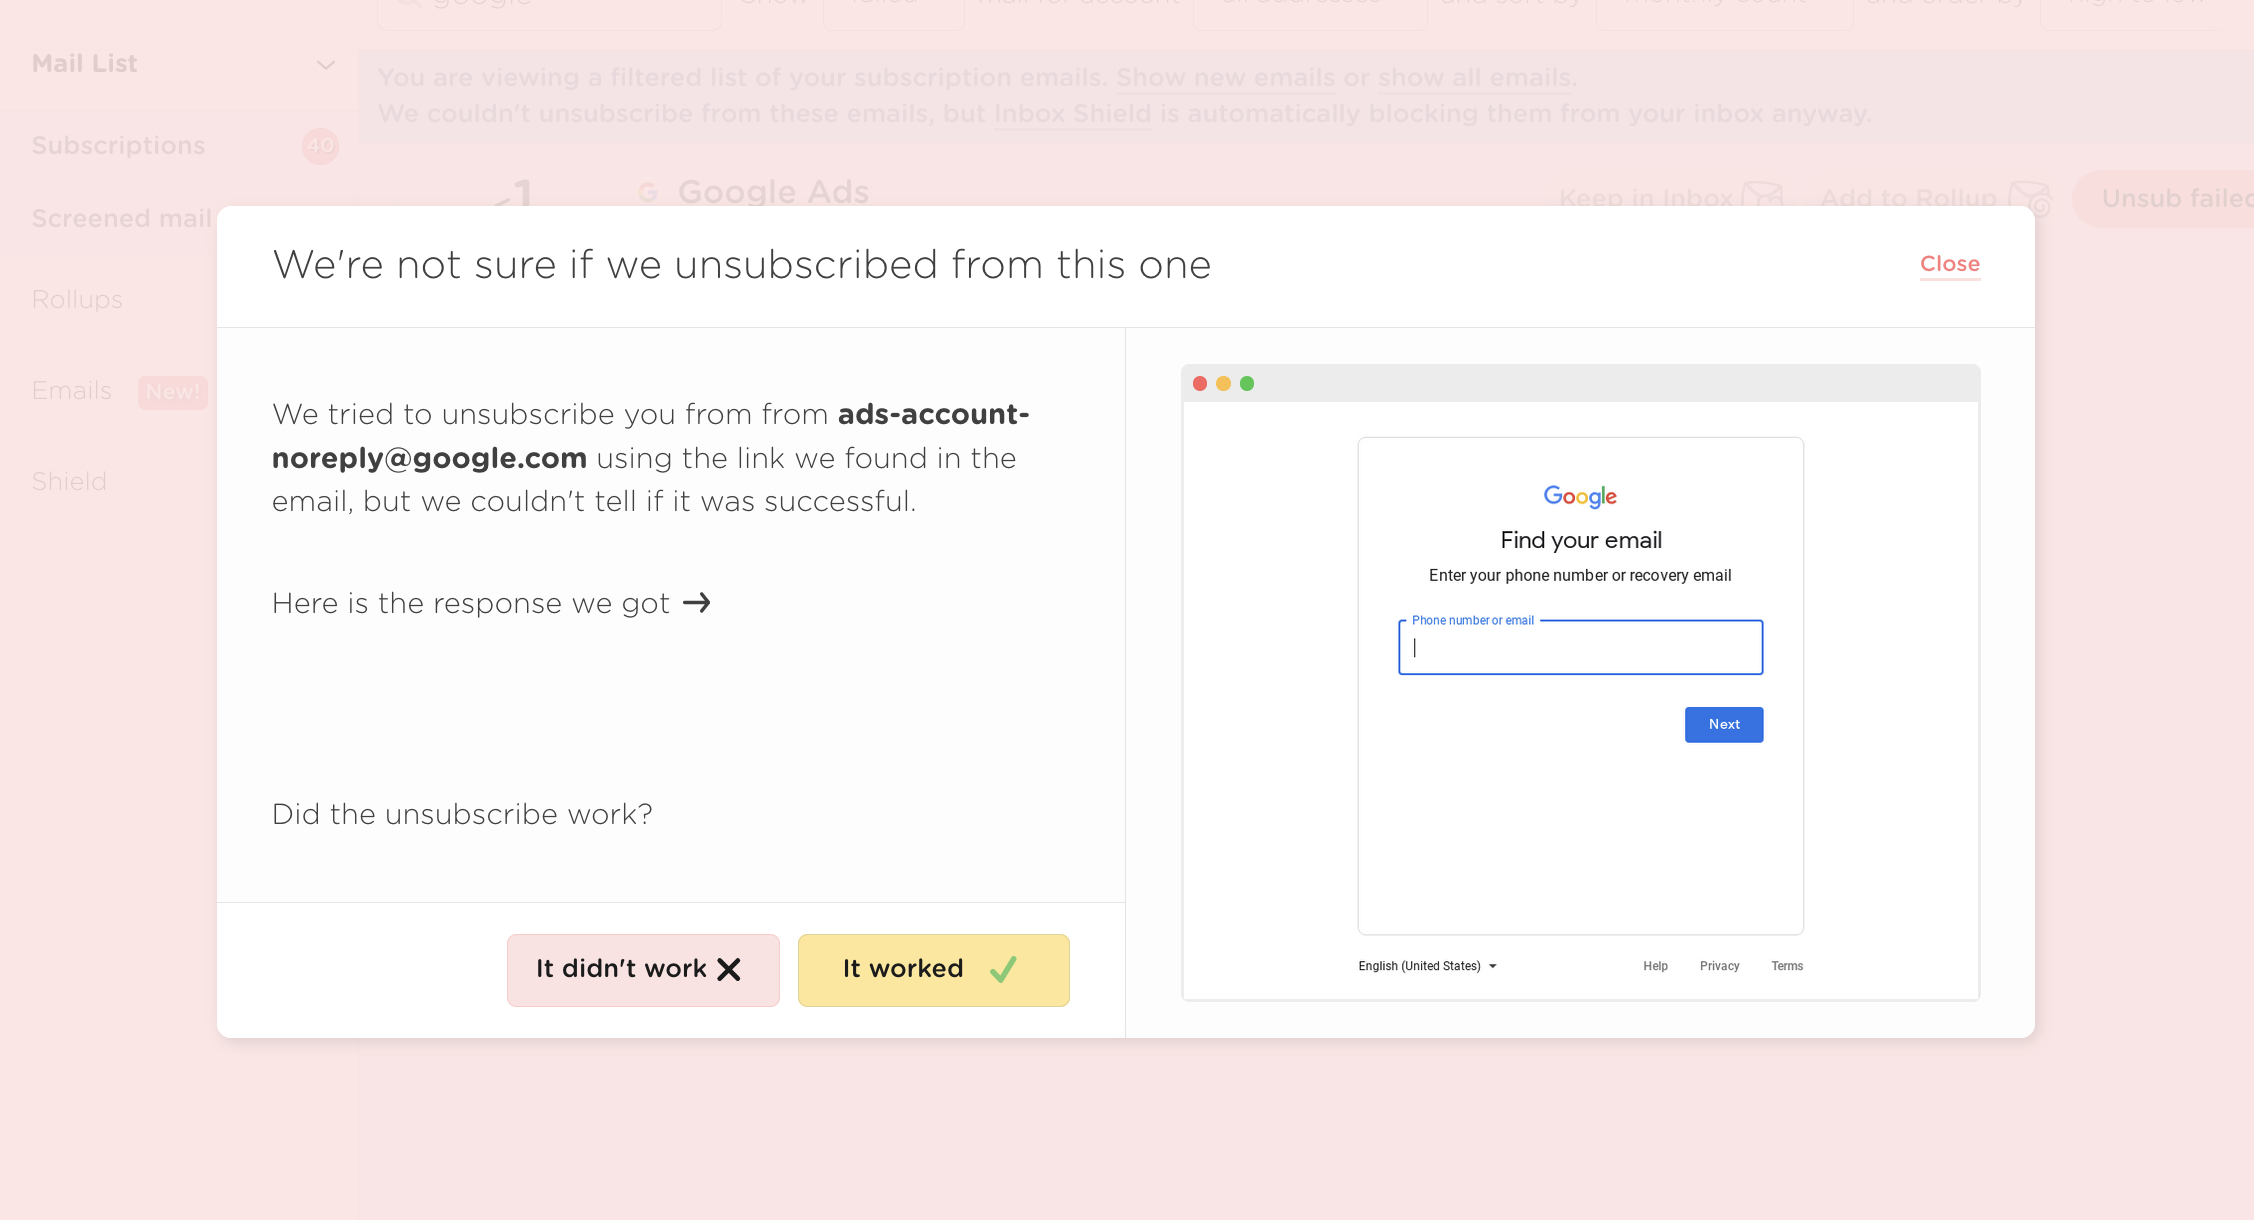Open the Inbox Shield link in banner

click(1072, 114)
